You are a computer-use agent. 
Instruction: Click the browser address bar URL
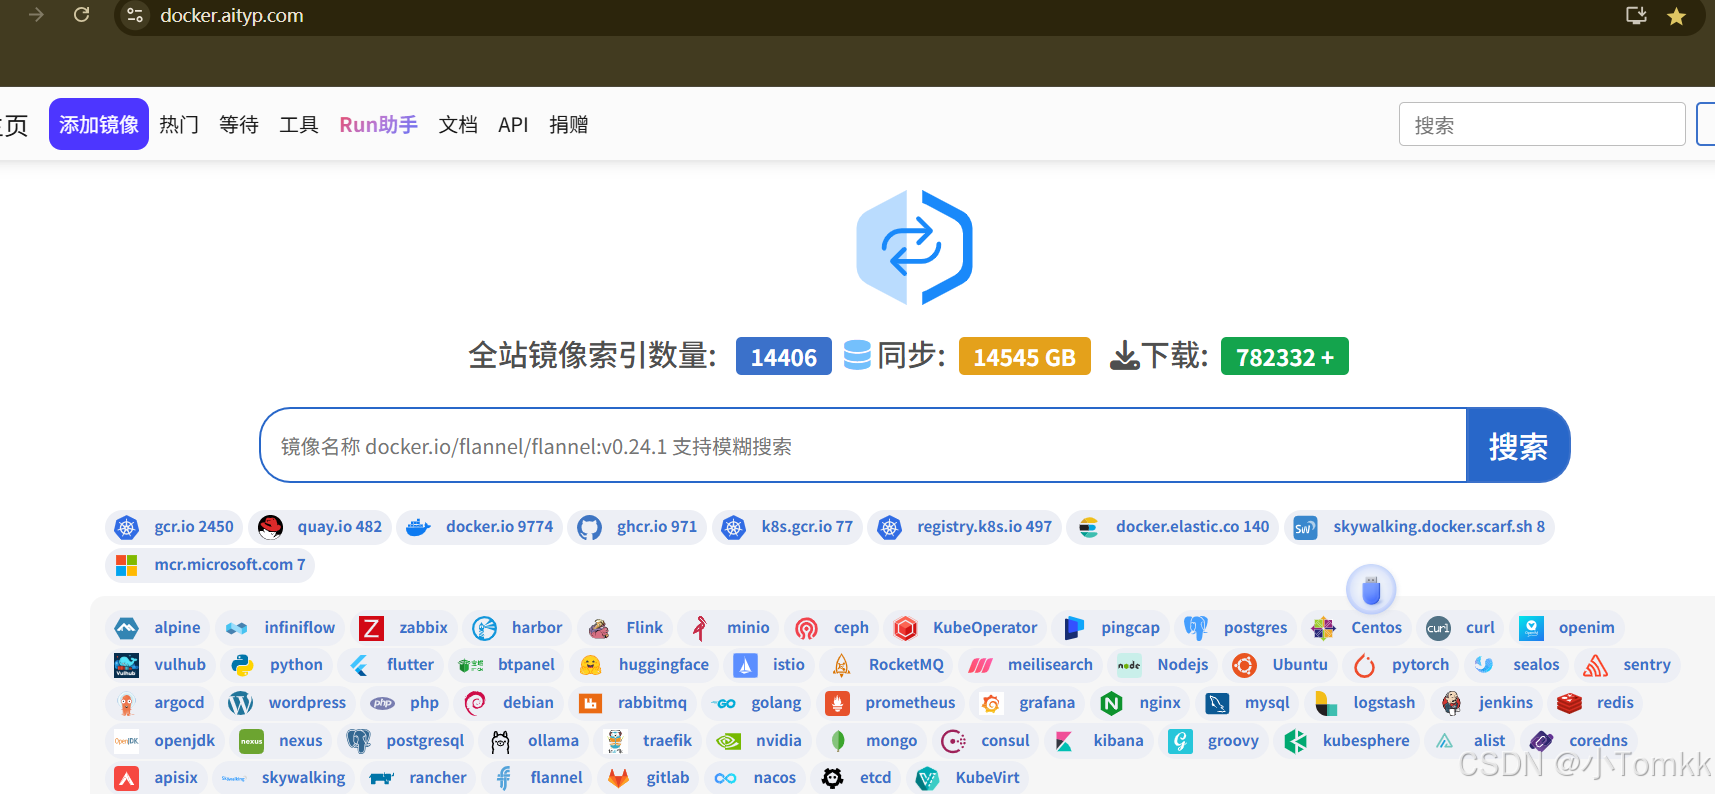click(x=232, y=15)
